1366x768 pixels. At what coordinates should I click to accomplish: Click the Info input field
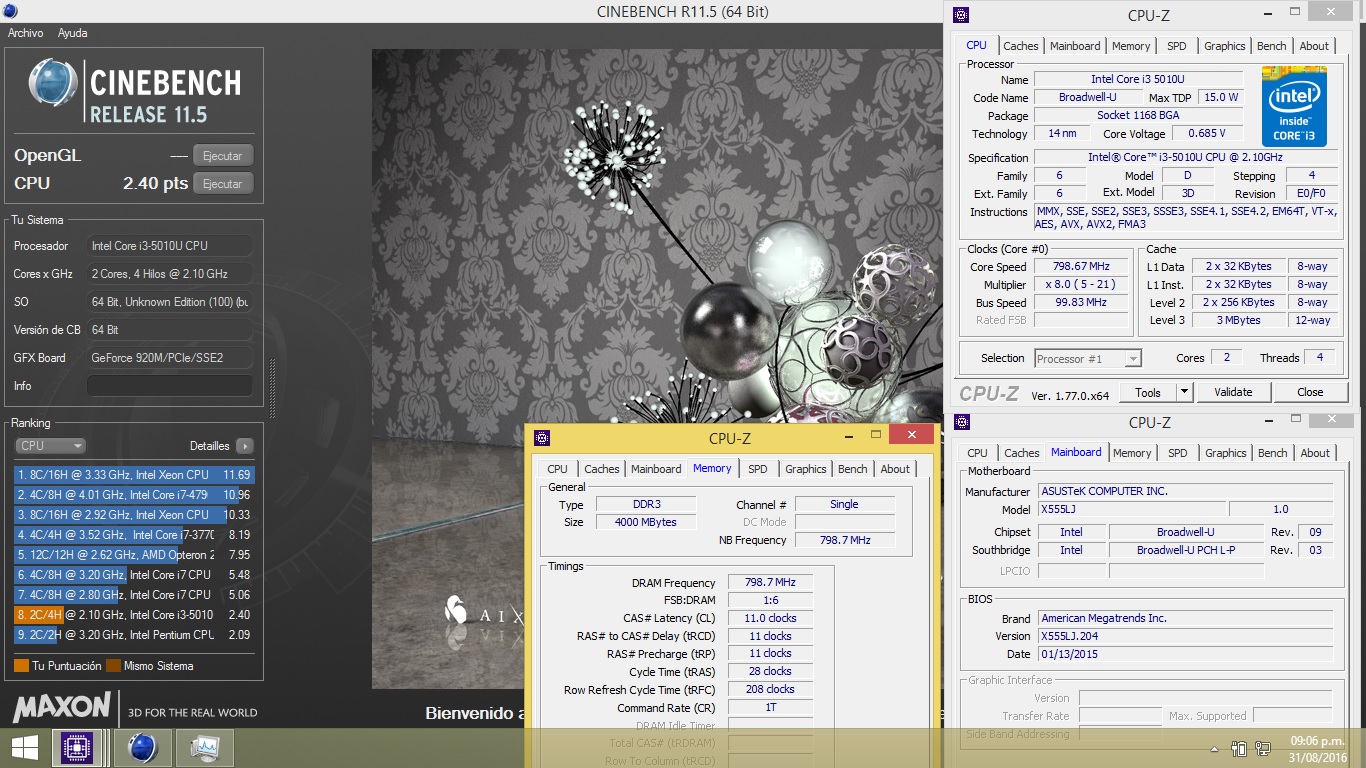pos(170,386)
